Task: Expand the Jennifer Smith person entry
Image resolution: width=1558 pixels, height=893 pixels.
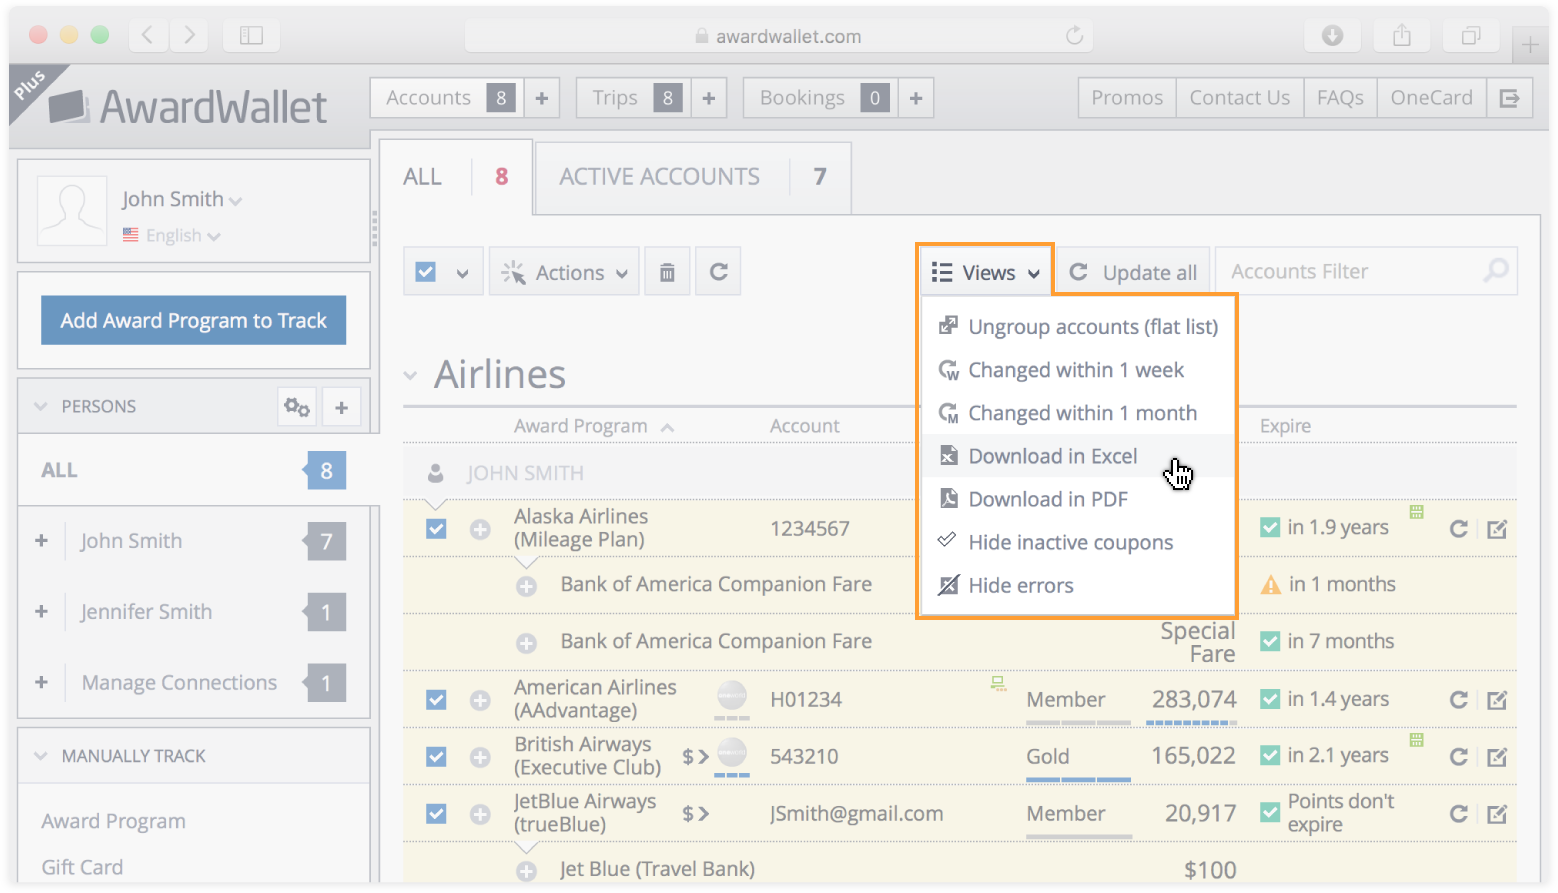Action: point(41,611)
